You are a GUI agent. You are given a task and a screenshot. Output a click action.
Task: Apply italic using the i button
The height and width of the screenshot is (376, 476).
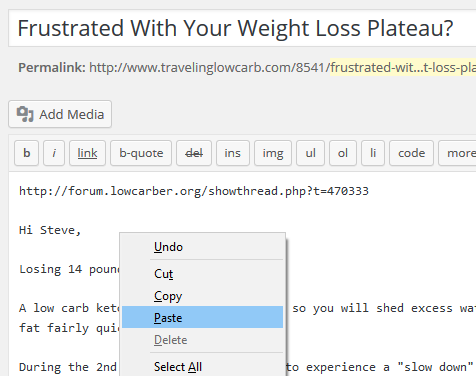[x=54, y=153]
